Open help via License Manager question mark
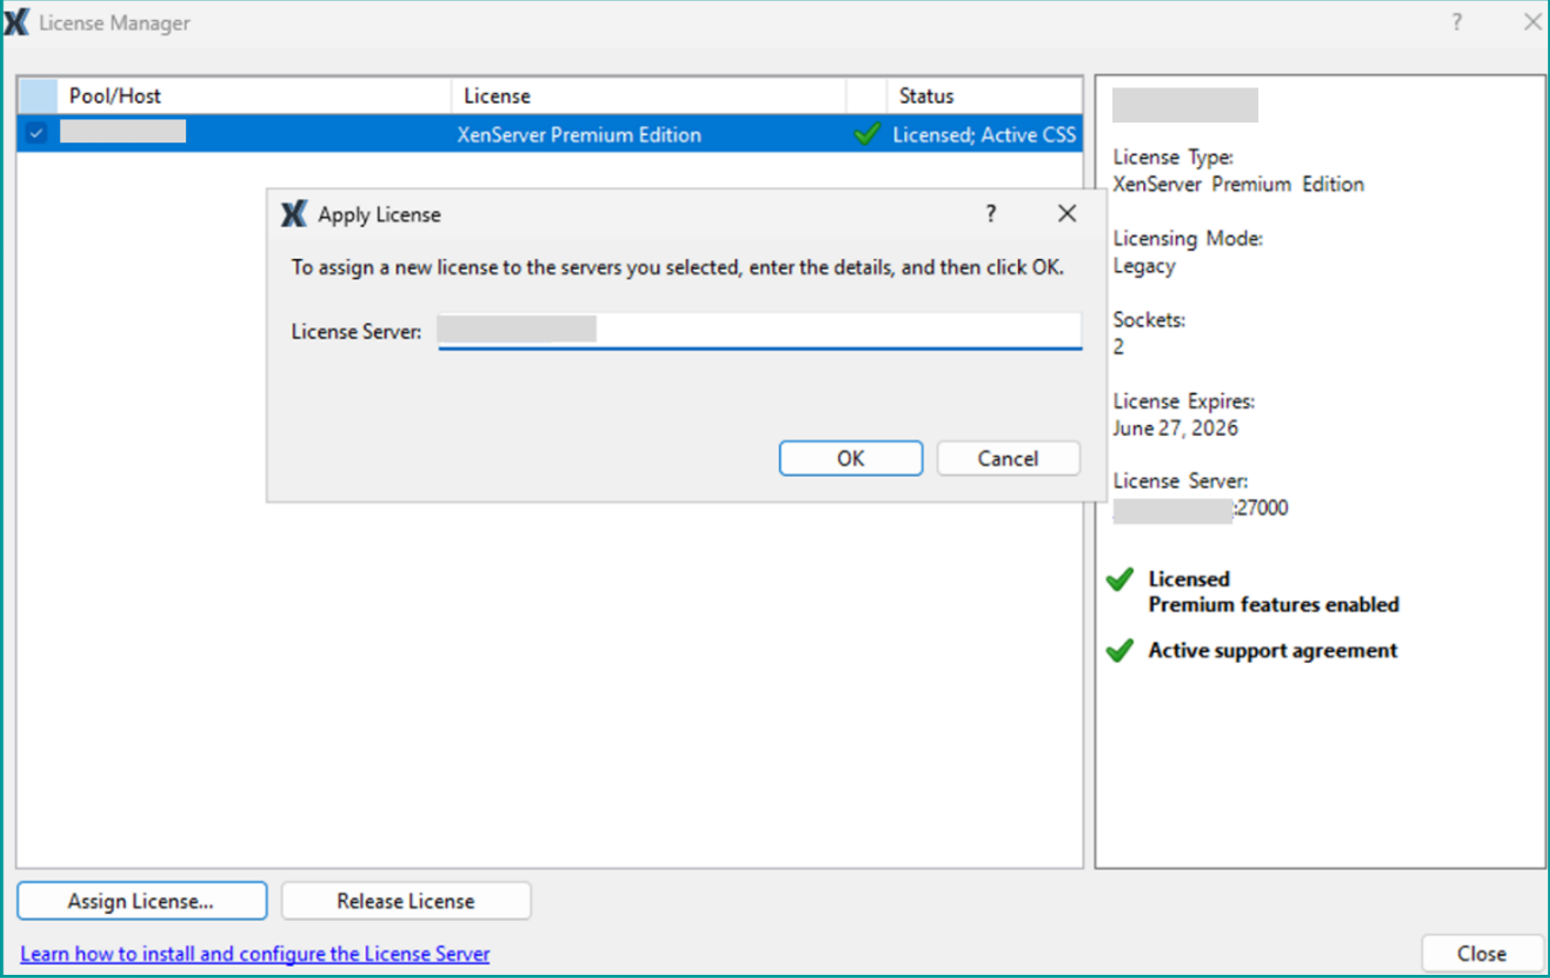Image resolution: width=1550 pixels, height=978 pixels. tap(1457, 22)
